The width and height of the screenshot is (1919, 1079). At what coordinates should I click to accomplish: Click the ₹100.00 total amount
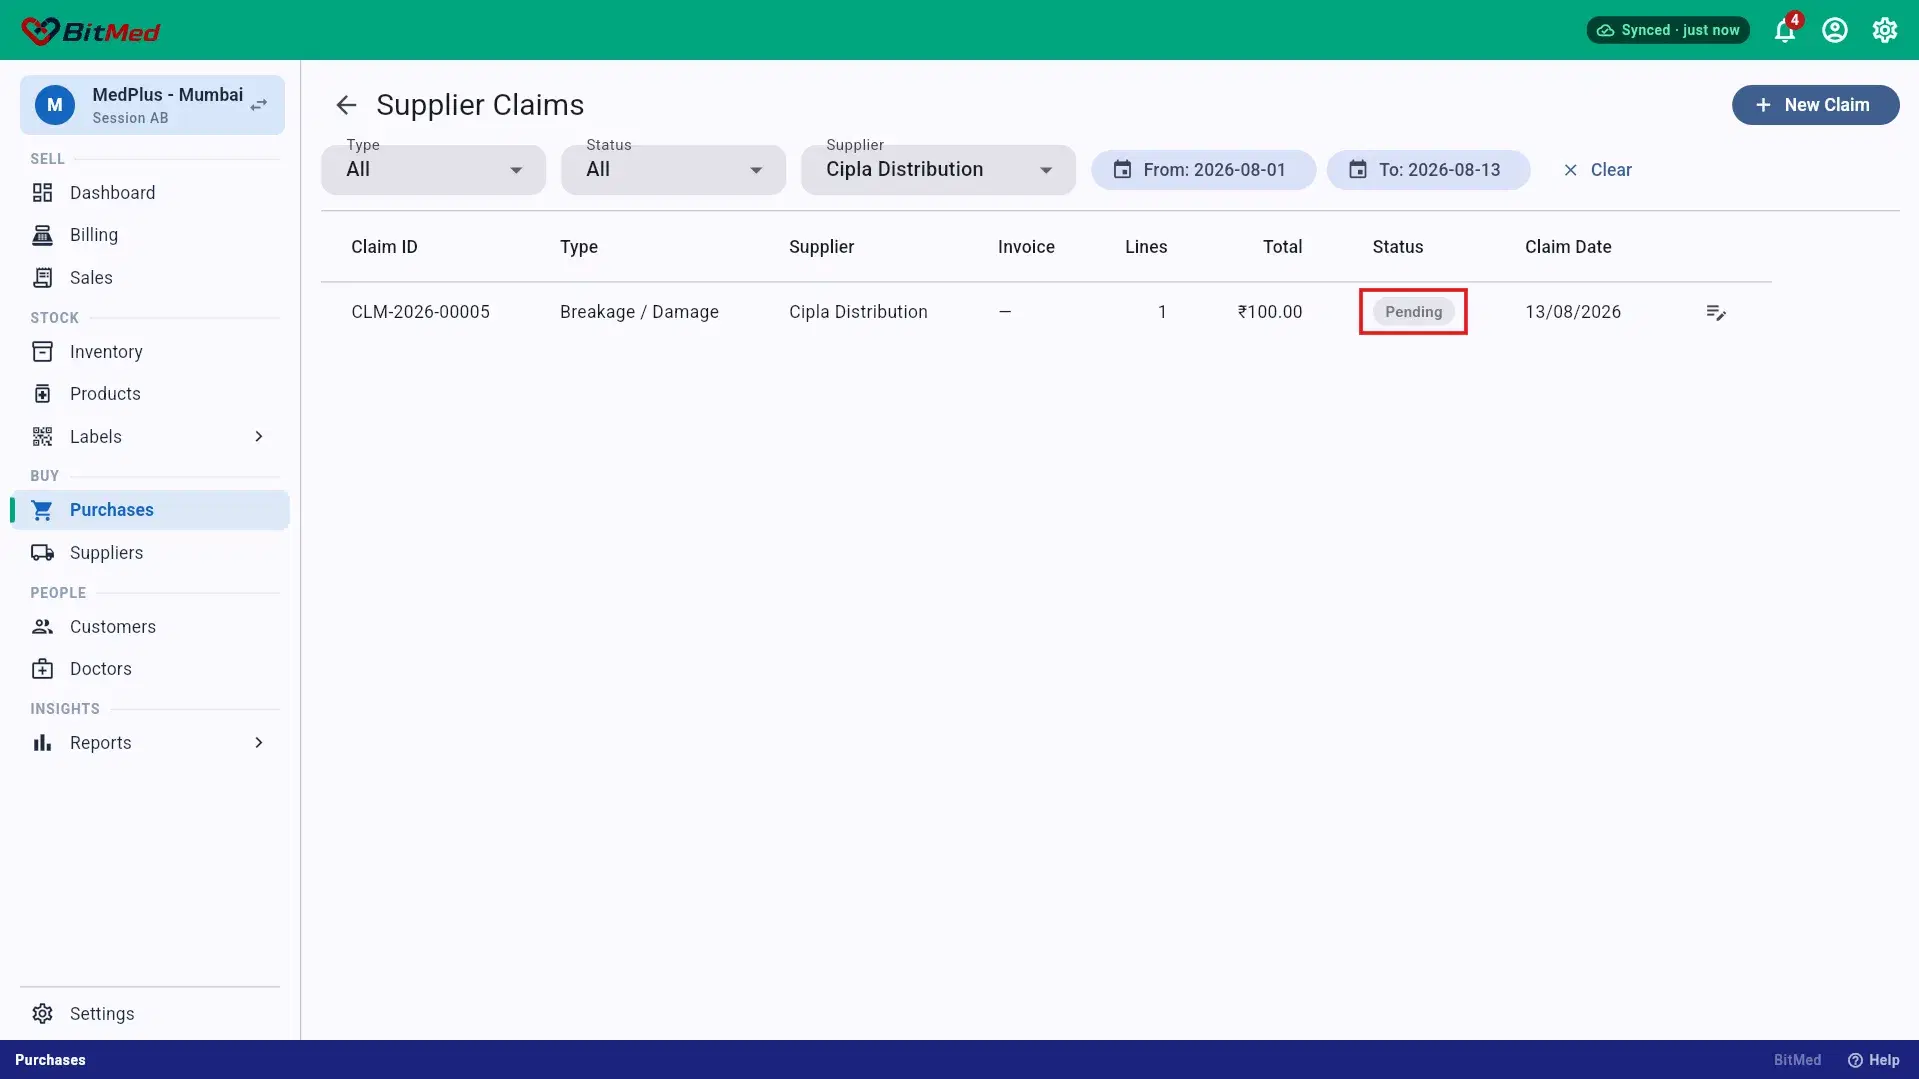(1270, 312)
